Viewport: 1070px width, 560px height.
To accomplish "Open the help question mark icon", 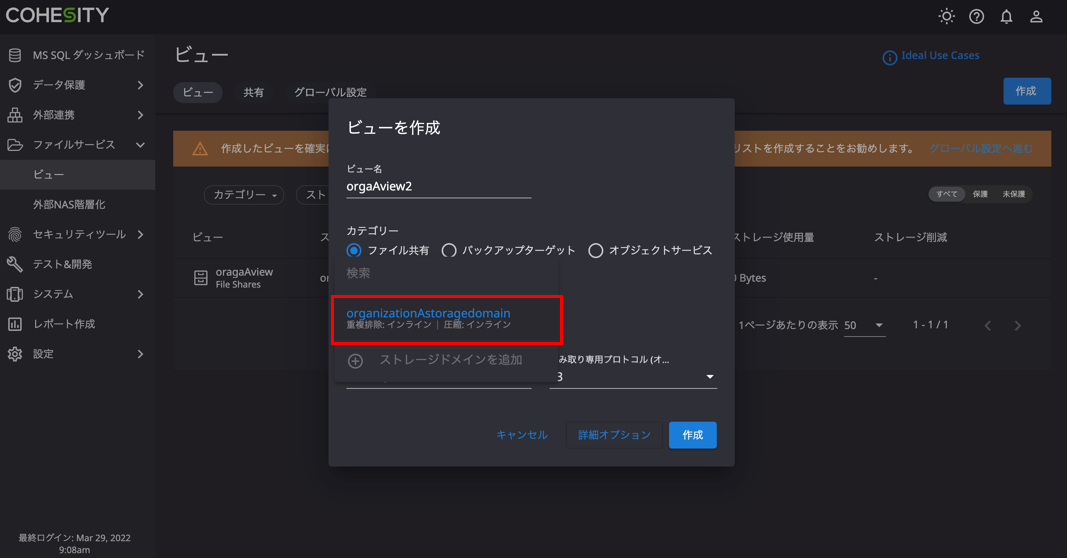I will 978,16.
